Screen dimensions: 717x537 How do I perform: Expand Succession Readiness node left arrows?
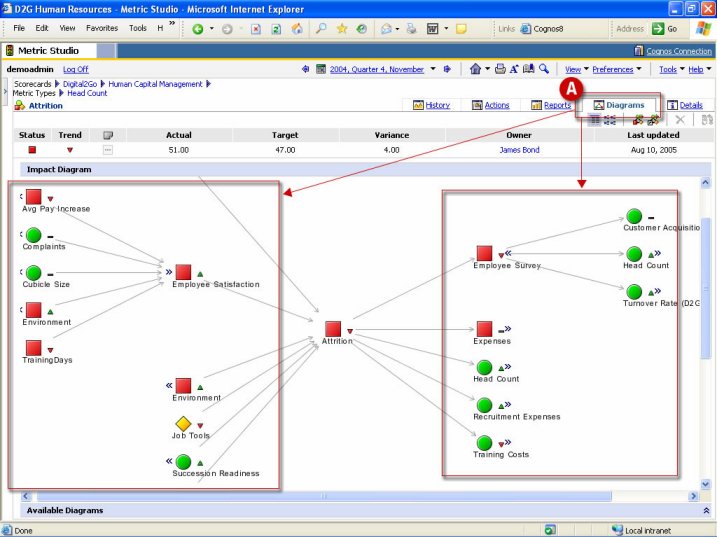click(169, 461)
